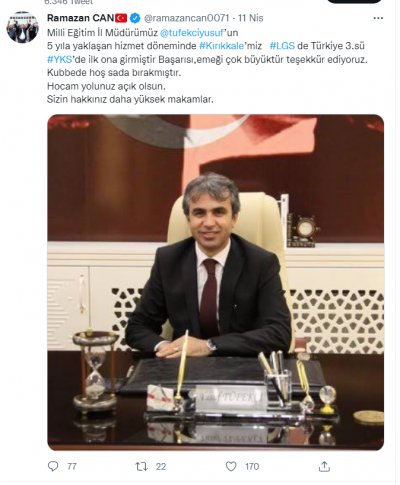Open the Ramazan CAN display name
The width and height of the screenshot is (400, 485).
[80, 18]
